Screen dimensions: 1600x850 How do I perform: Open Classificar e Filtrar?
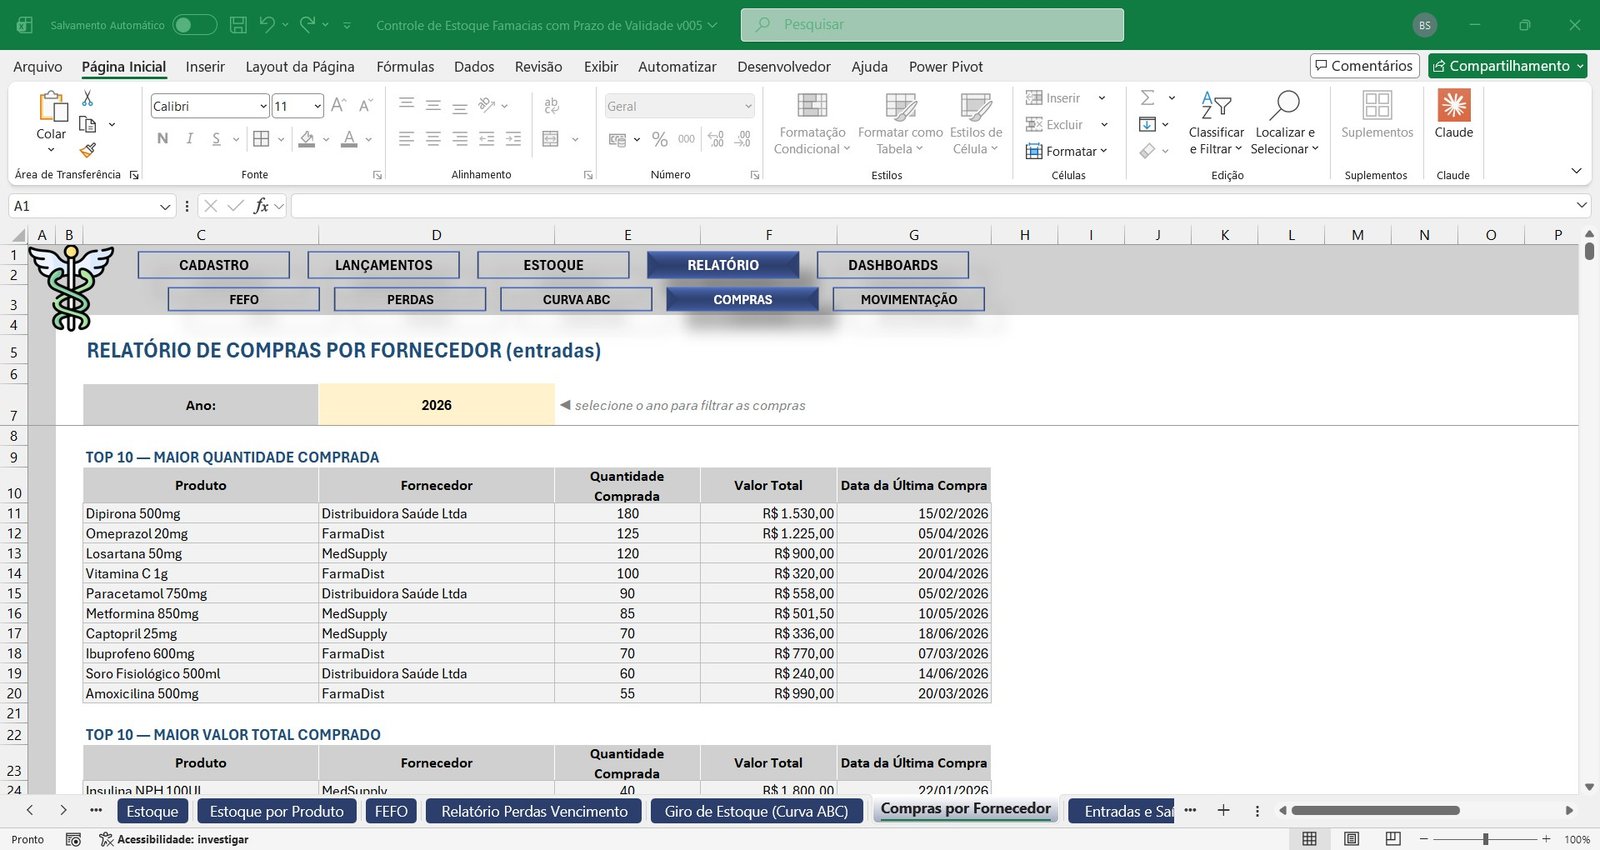1216,123
